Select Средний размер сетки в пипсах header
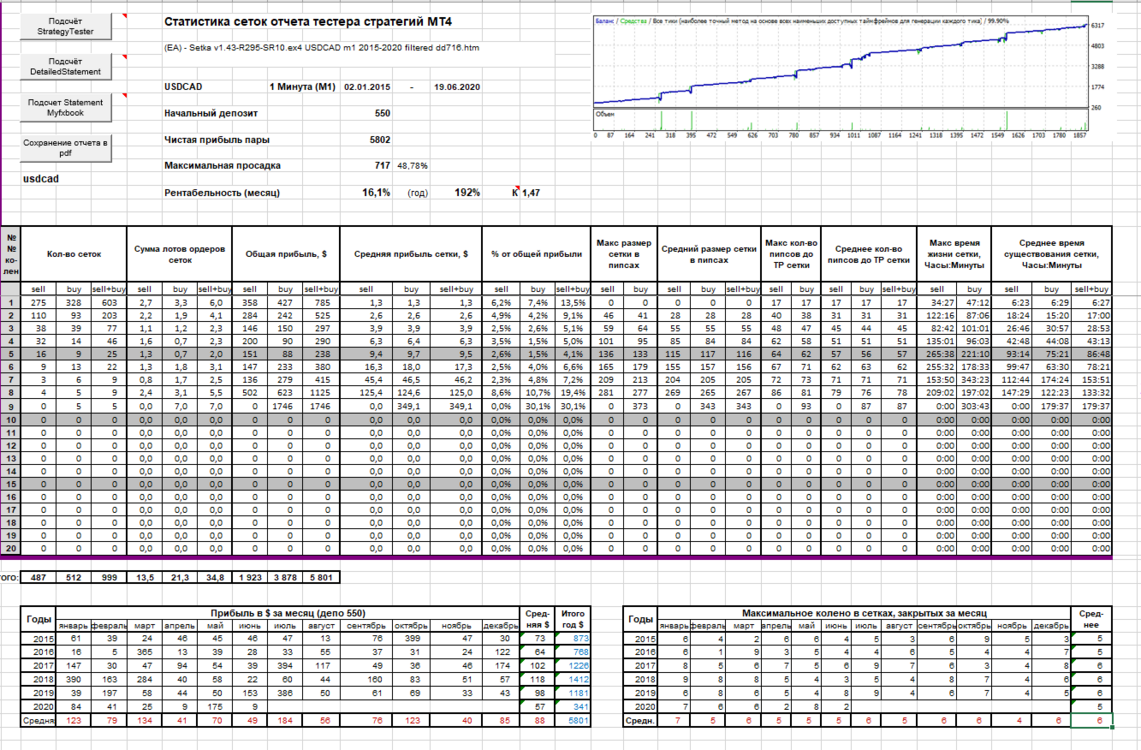 coord(709,254)
